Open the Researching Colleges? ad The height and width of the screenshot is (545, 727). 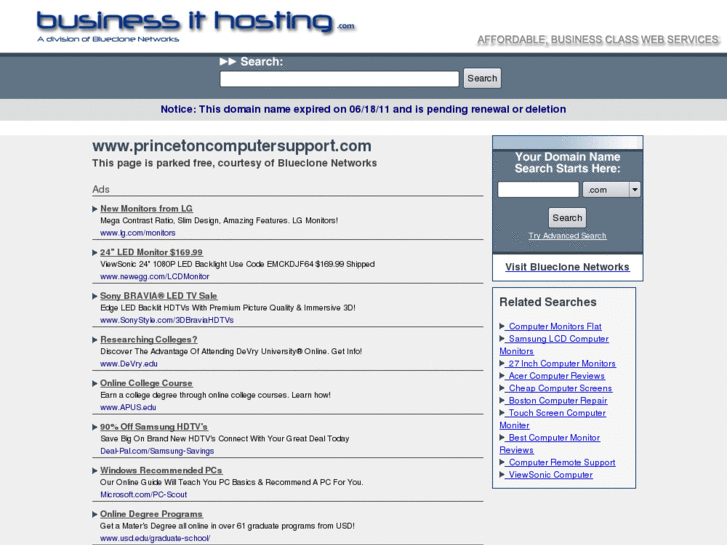(x=149, y=340)
